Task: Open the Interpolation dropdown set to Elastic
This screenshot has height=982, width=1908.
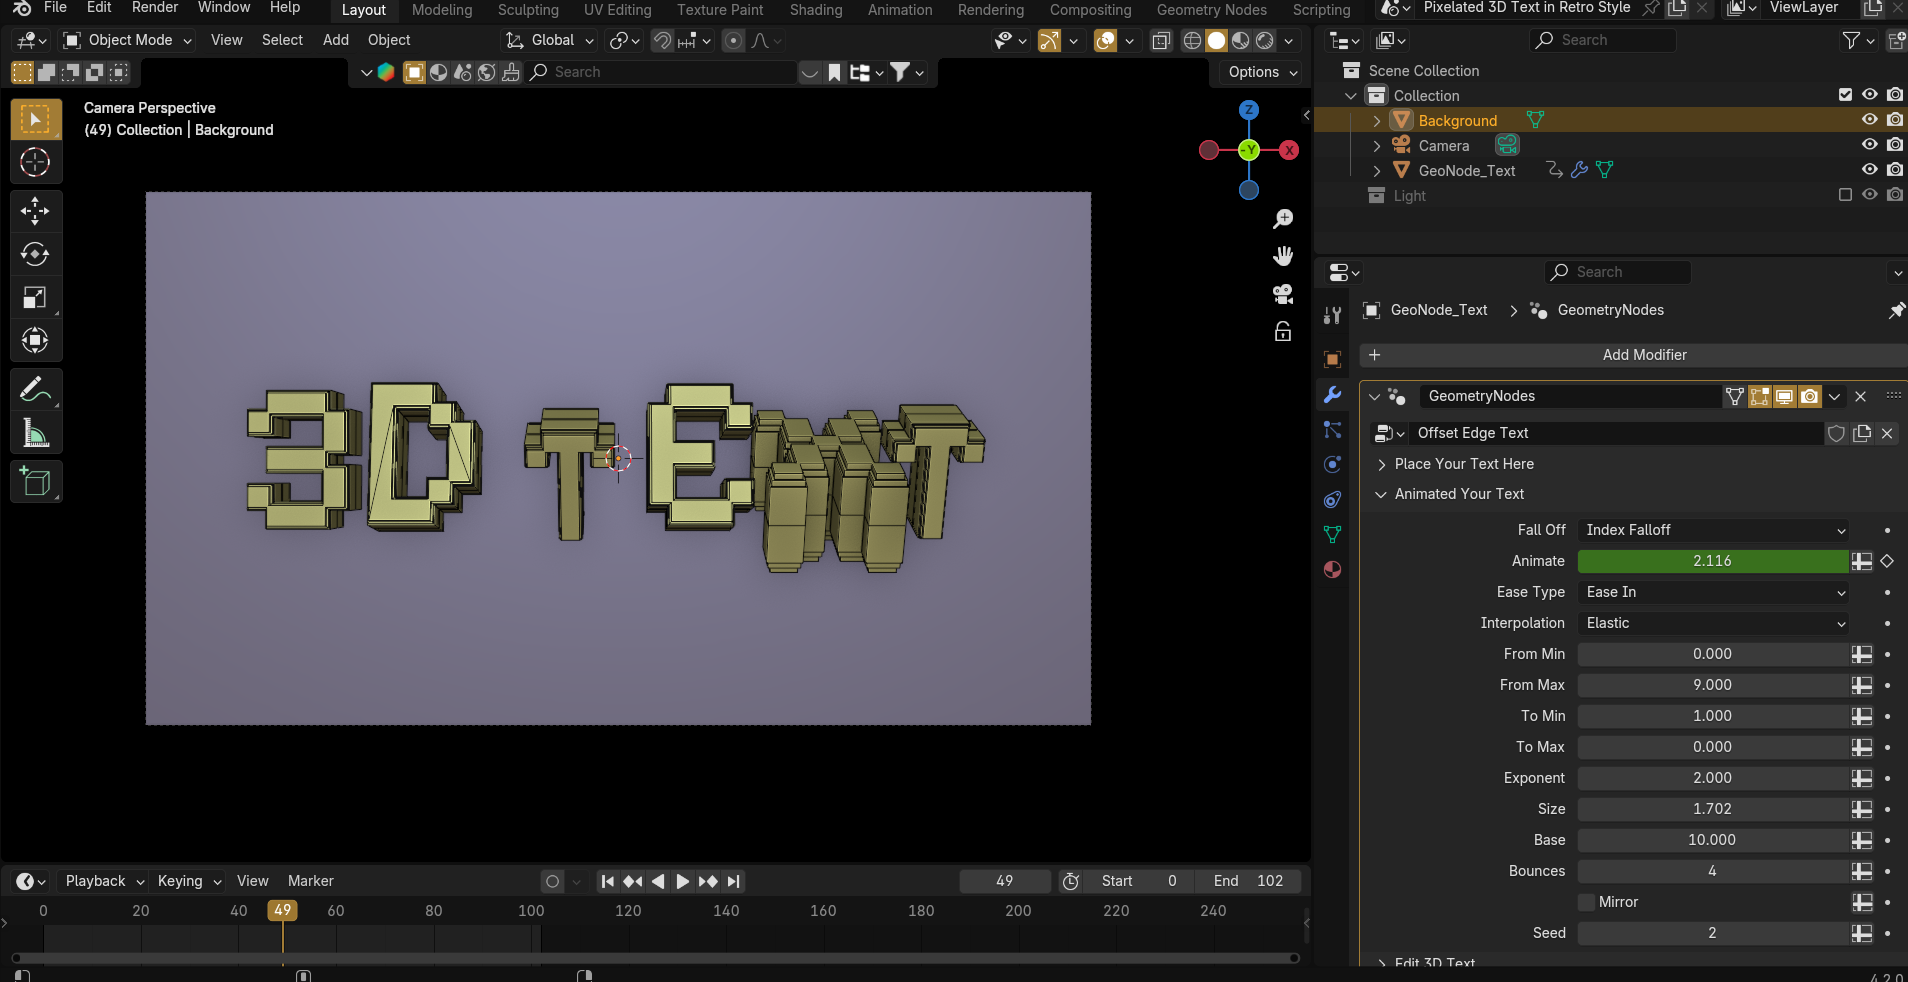Action: pyautogui.click(x=1713, y=623)
